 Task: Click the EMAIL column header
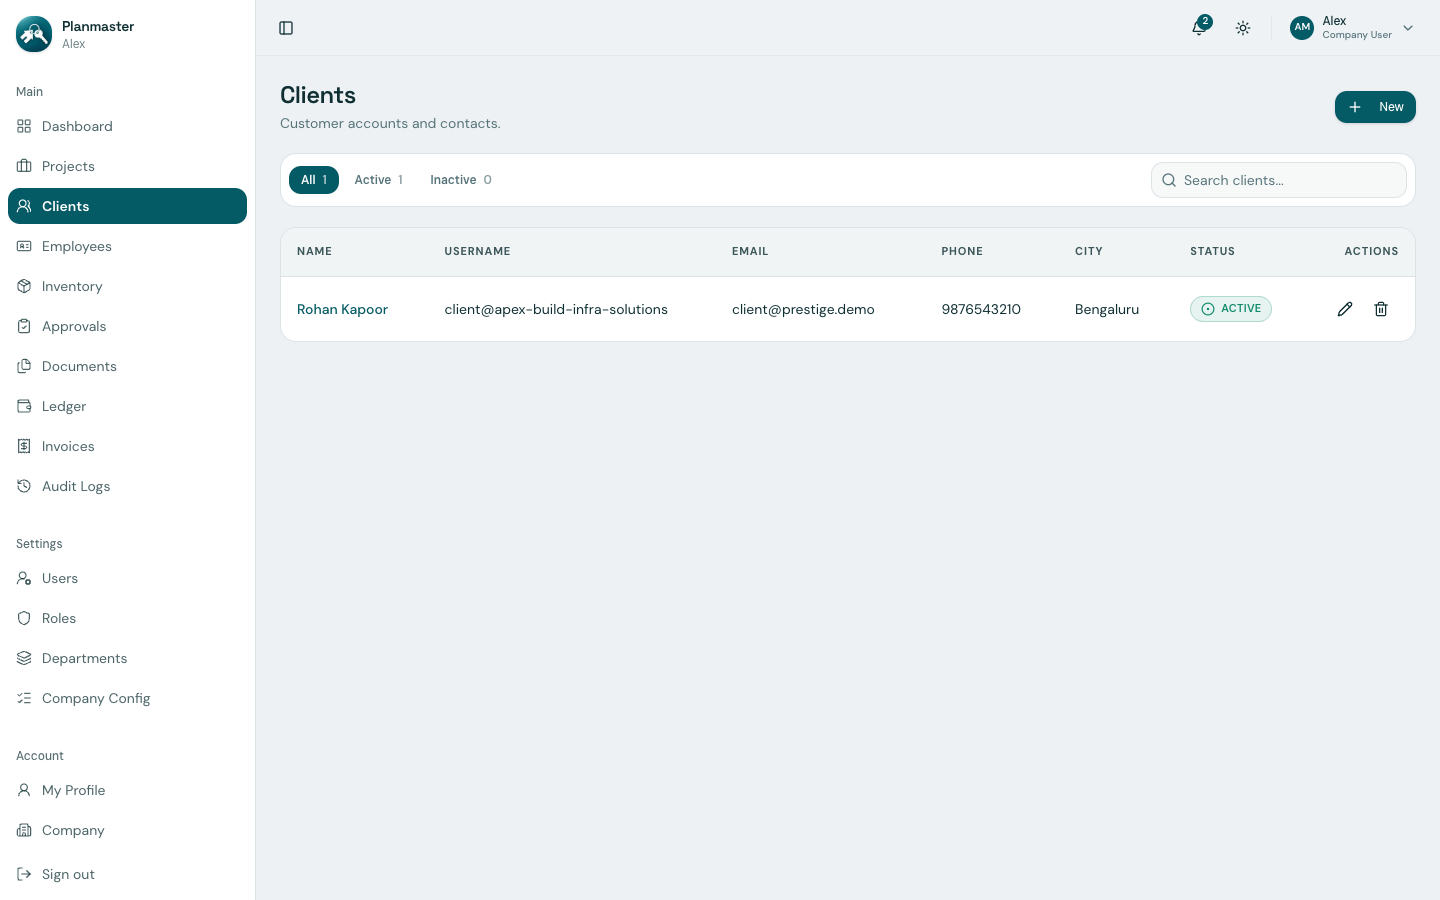point(750,252)
